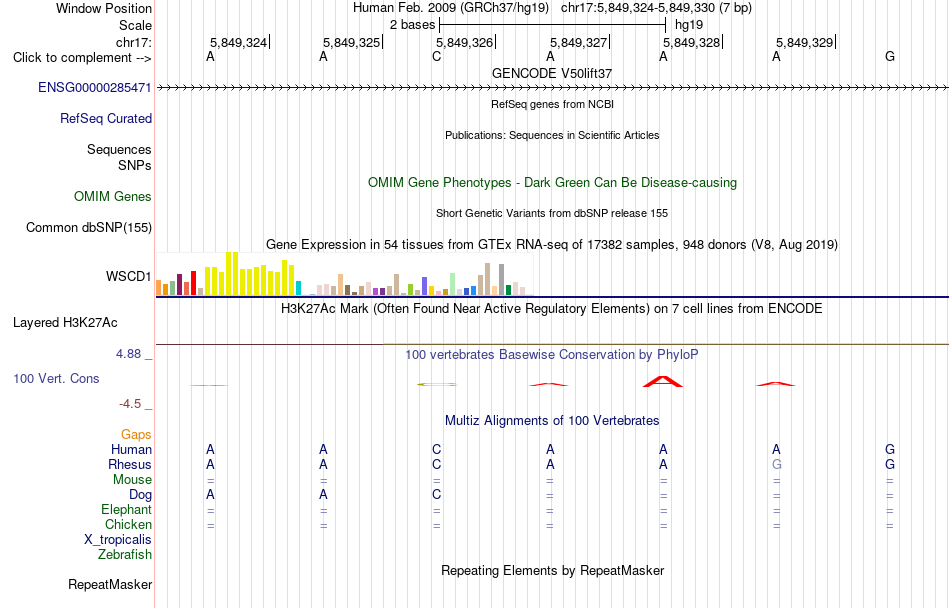This screenshot has width=950, height=608.
Task: Click the GTEx Gene Expression track title
Action: (552, 245)
